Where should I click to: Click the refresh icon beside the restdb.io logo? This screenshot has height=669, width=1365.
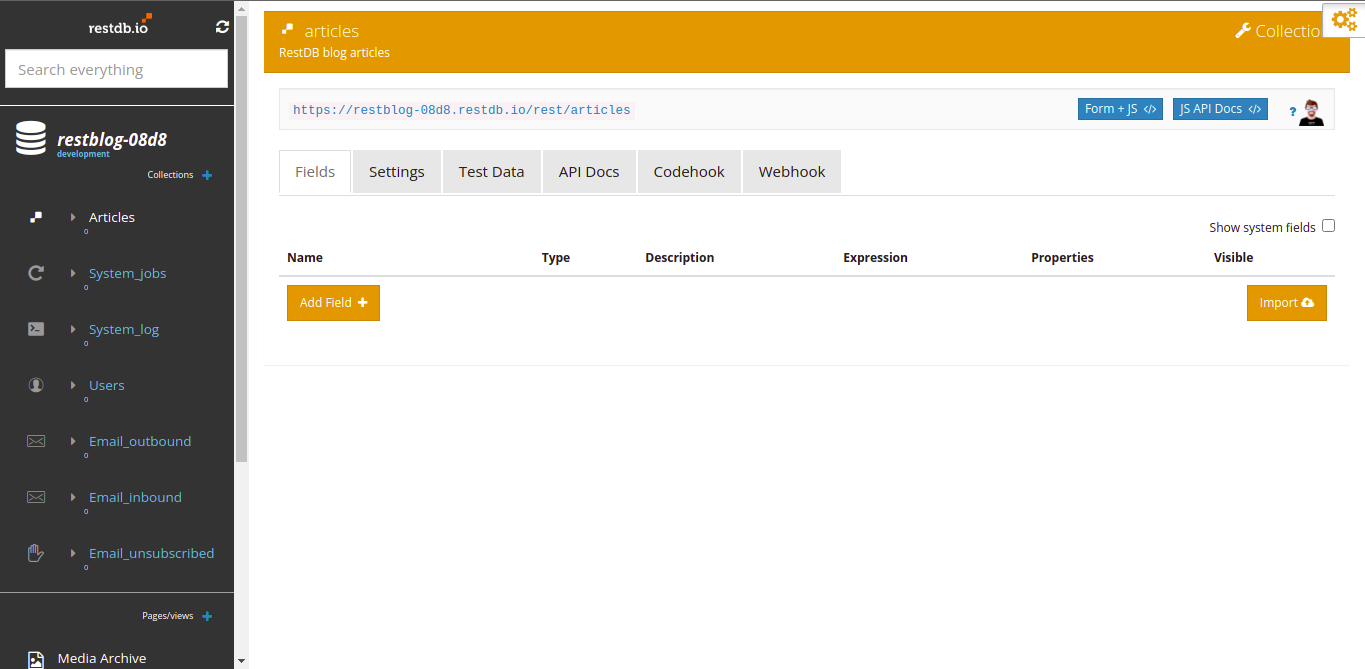222,27
